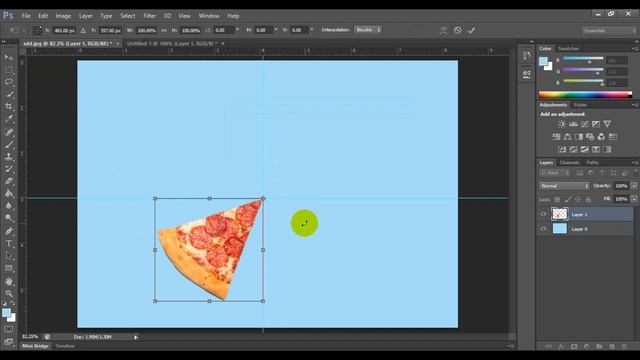
Task: Add a Hue/Saturation adjustment
Action: click(x=556, y=137)
